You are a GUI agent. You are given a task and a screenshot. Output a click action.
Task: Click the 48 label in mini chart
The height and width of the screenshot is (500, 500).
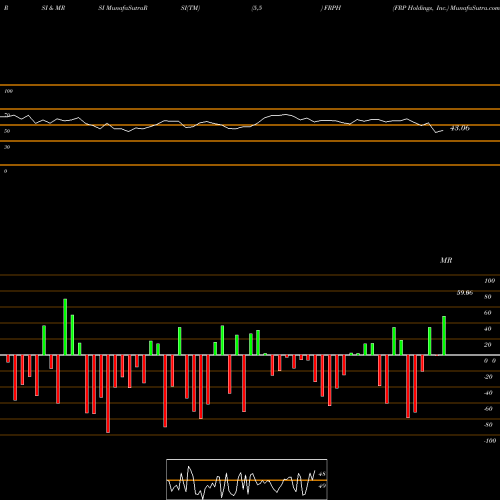[322, 474]
